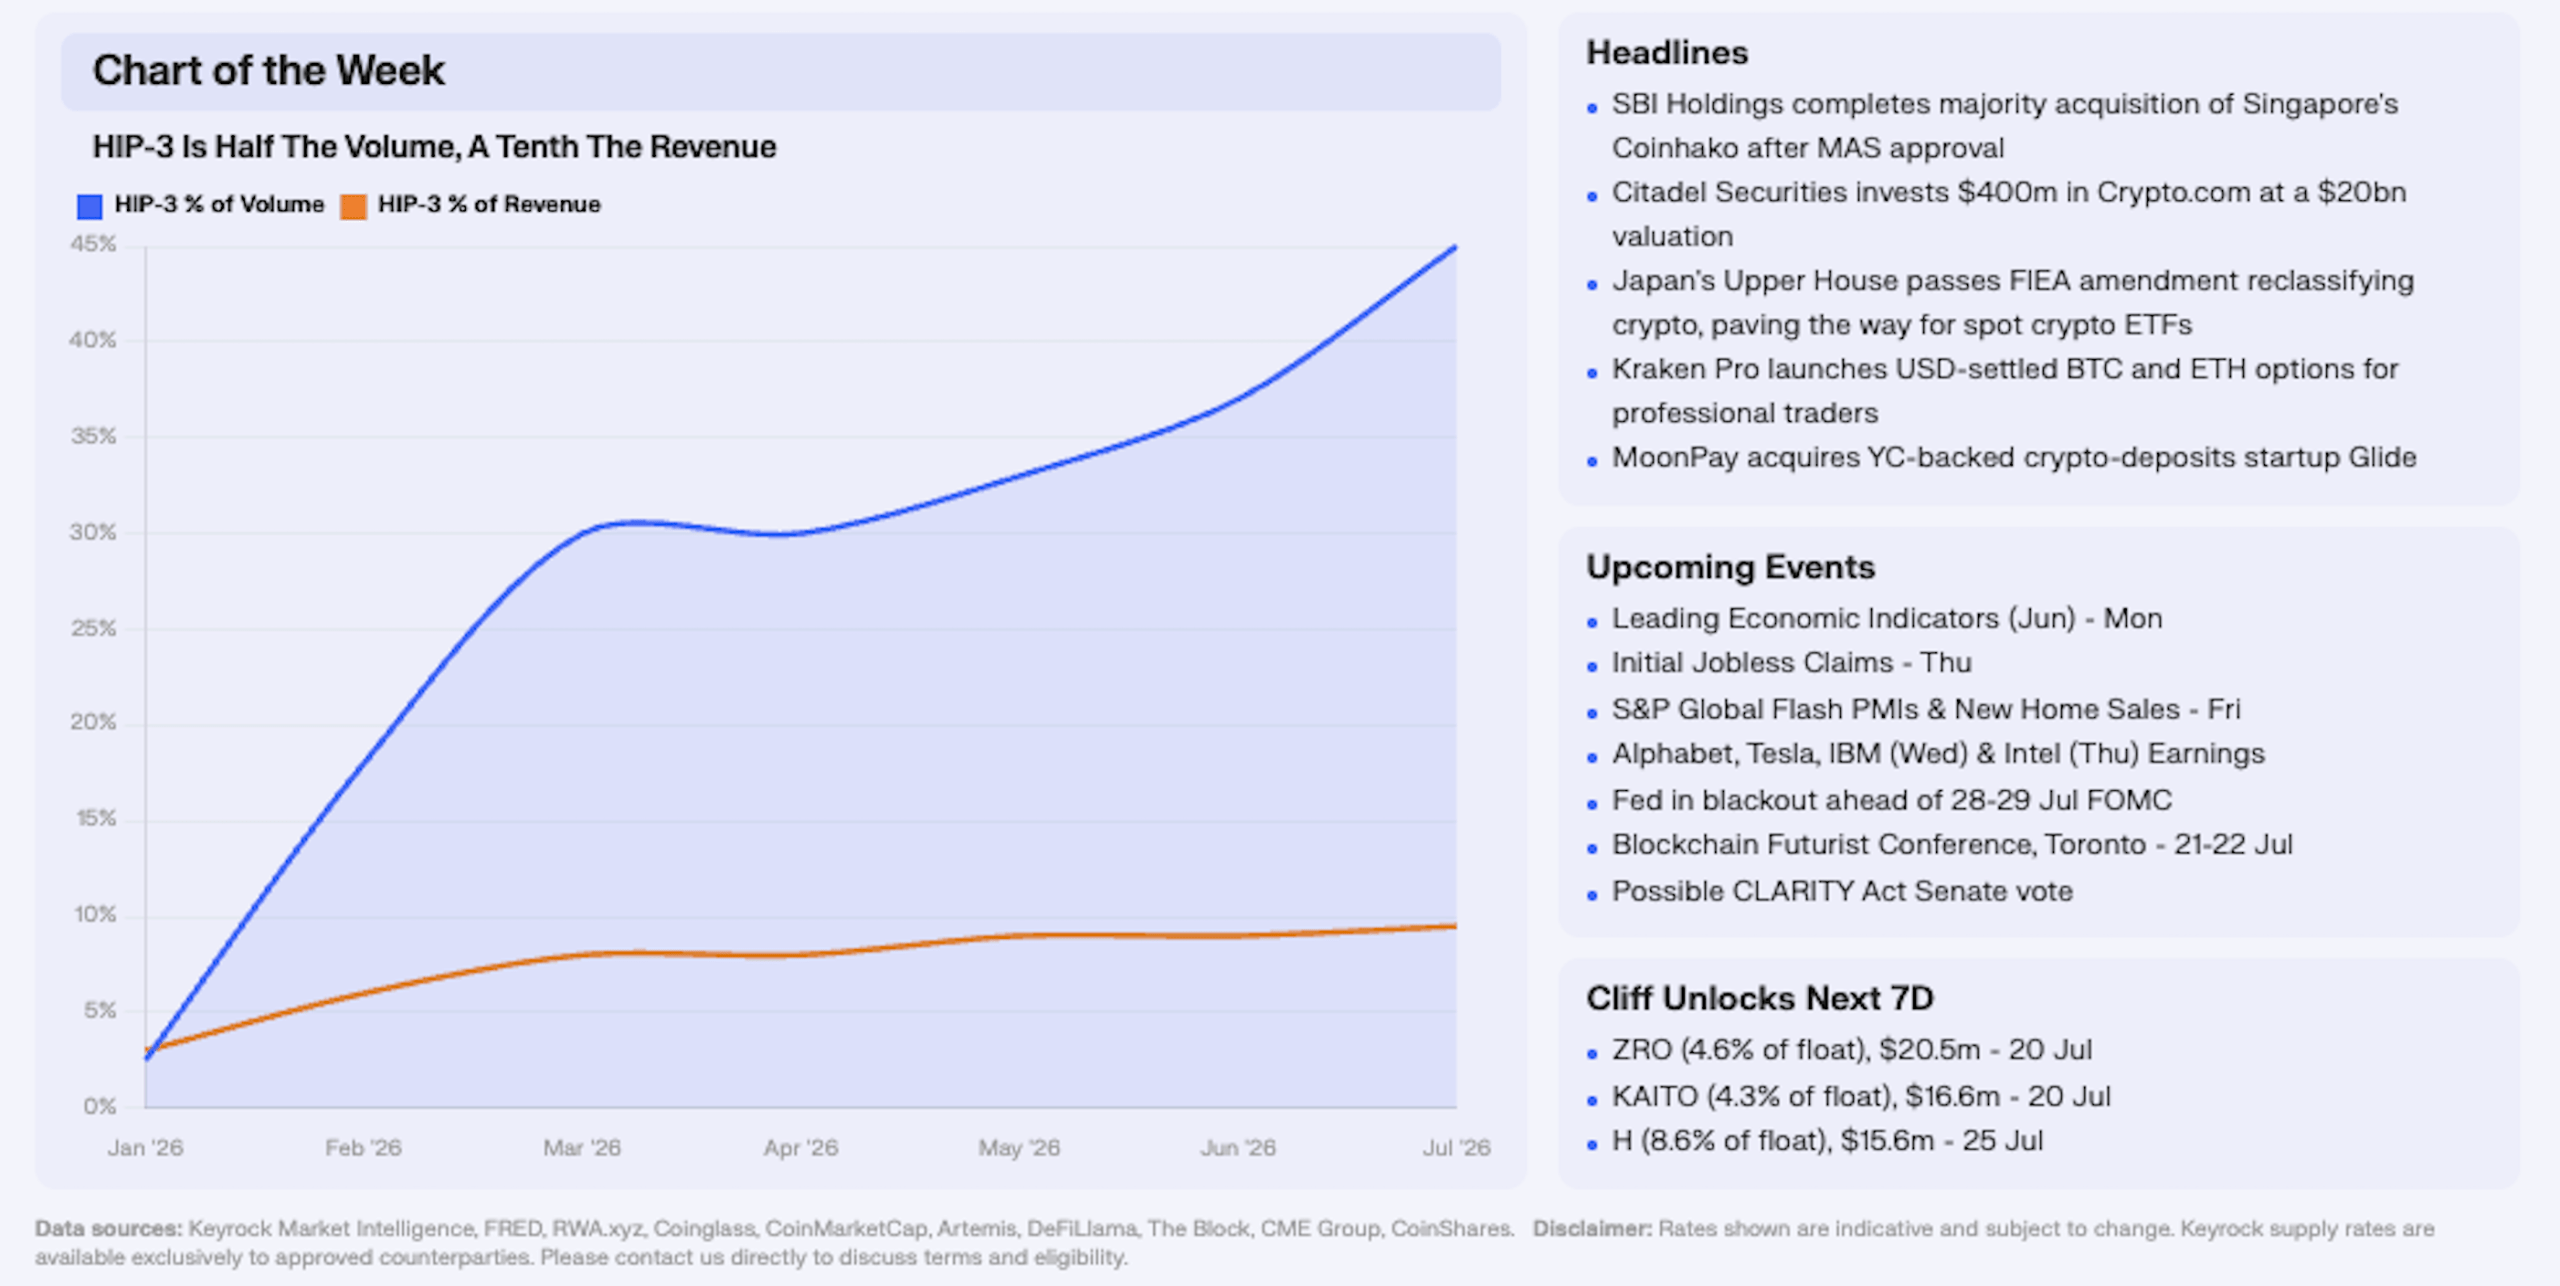Viewport: 2560px width, 1286px height.
Task: Click the 'Cliff Unlocks Next 7D' heading
Action: [1760, 998]
